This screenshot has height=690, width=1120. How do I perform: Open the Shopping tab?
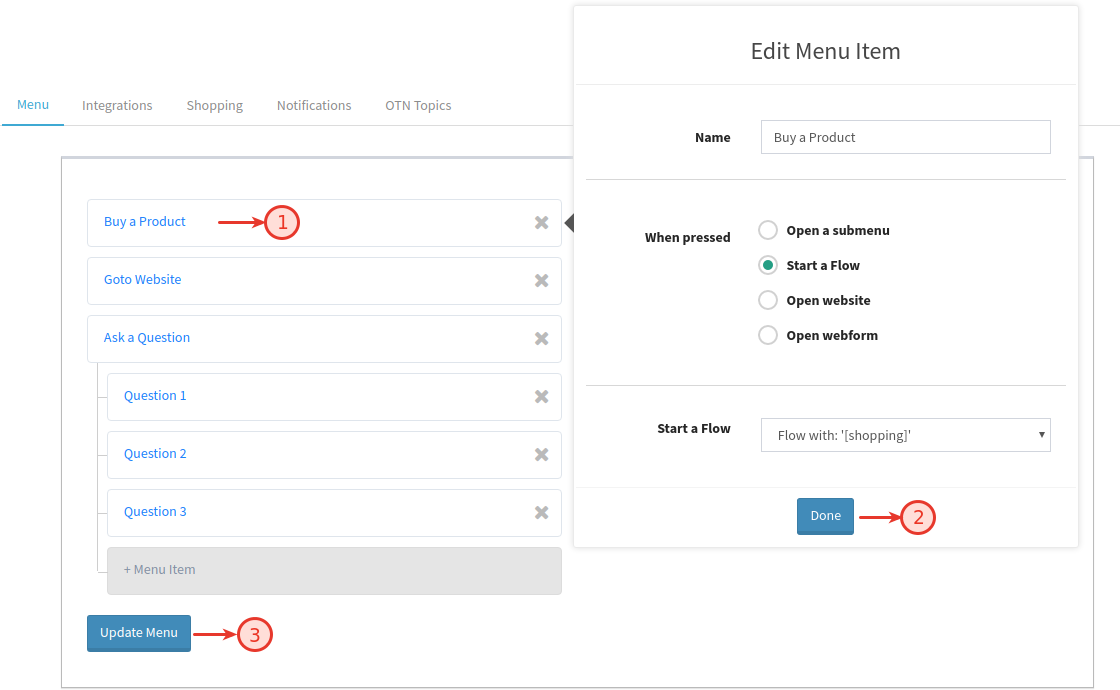point(214,105)
